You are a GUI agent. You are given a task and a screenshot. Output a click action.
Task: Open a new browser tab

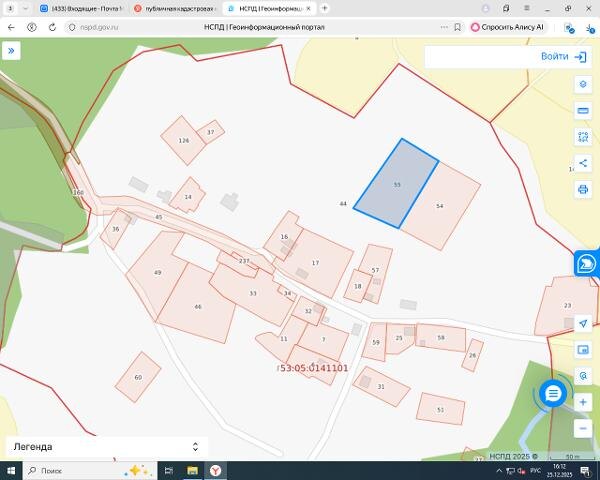coord(324,8)
